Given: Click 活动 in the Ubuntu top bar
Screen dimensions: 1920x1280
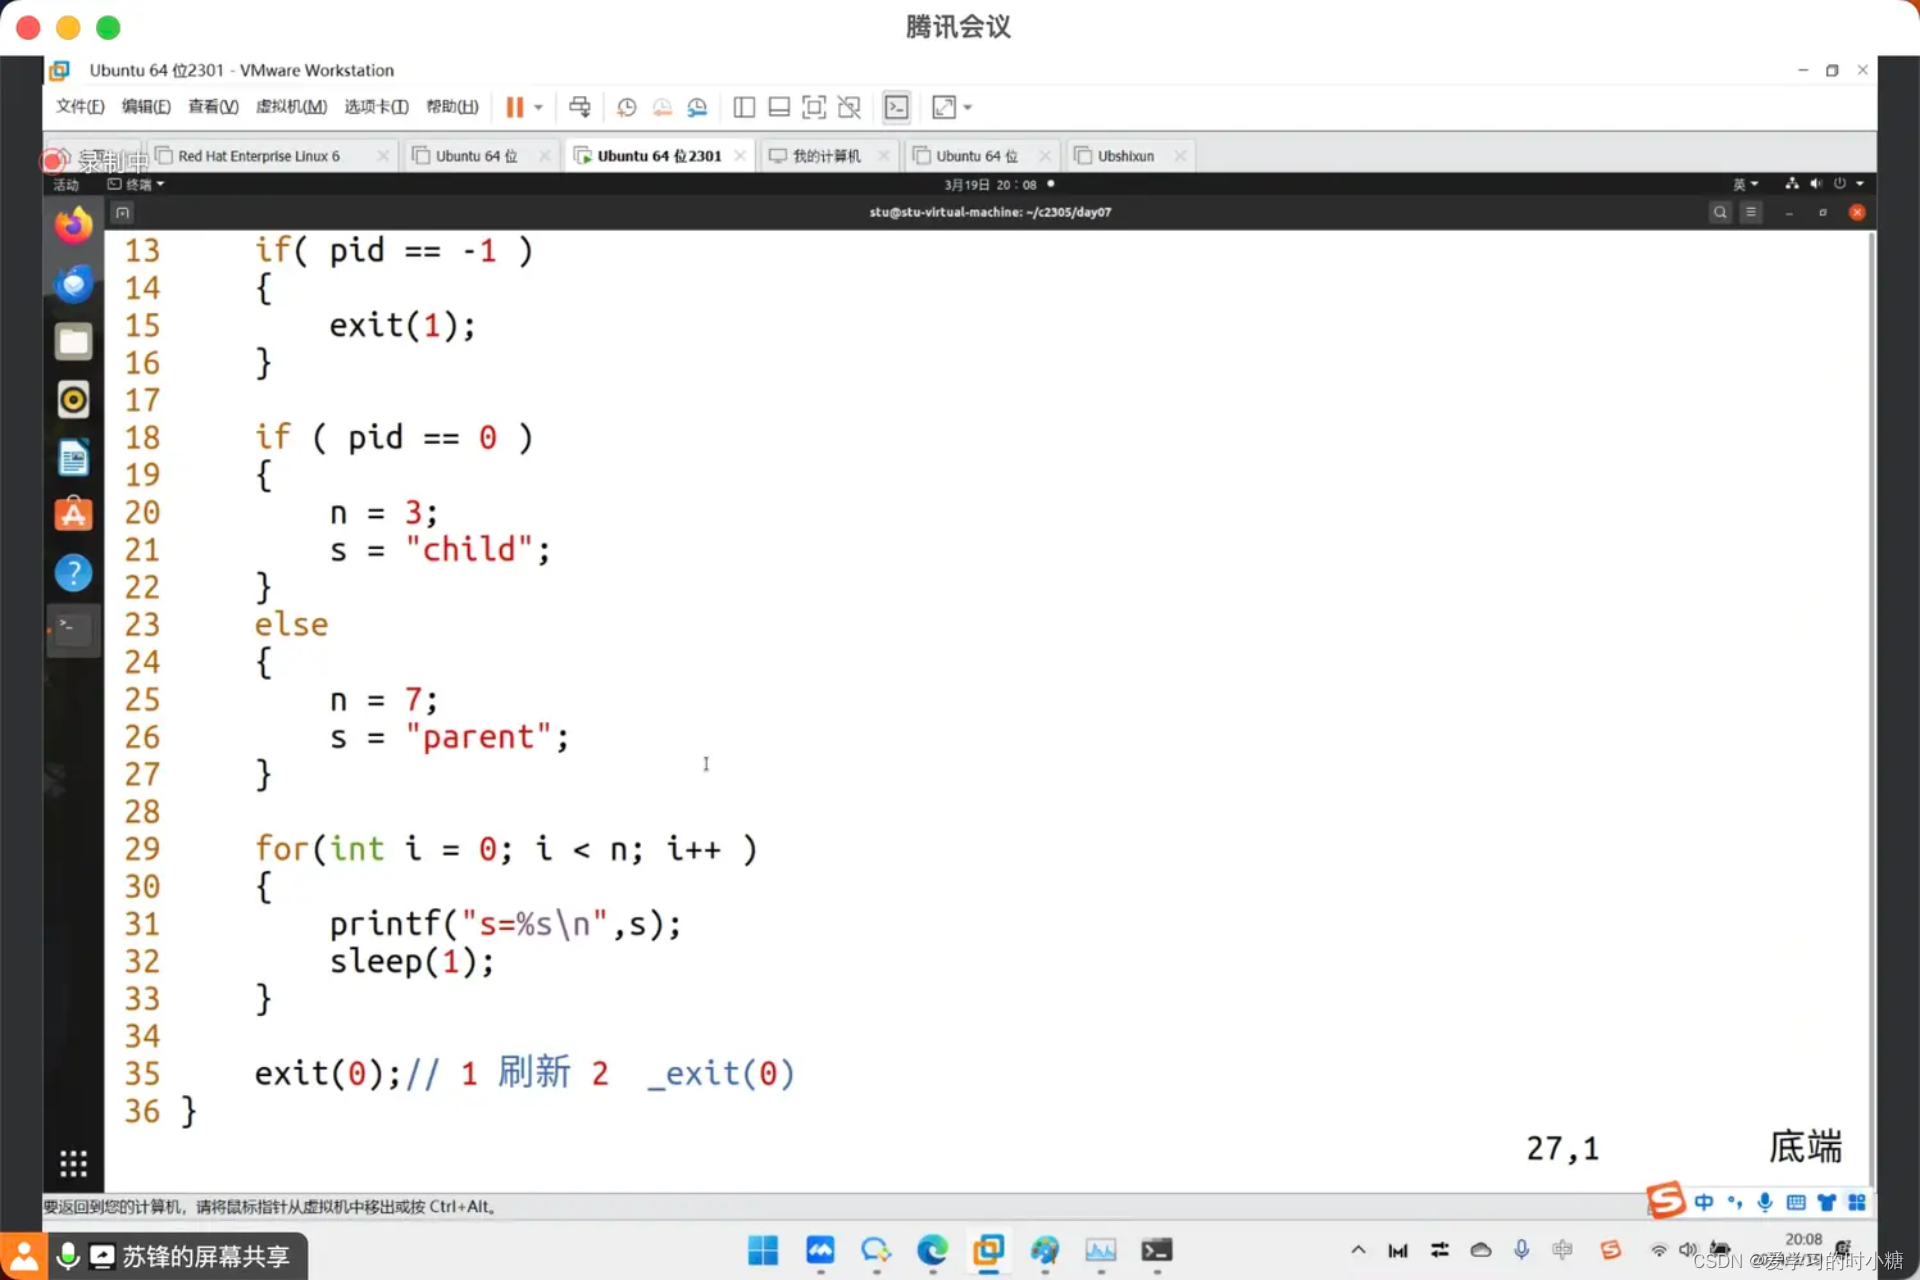Looking at the screenshot, I should coord(66,185).
